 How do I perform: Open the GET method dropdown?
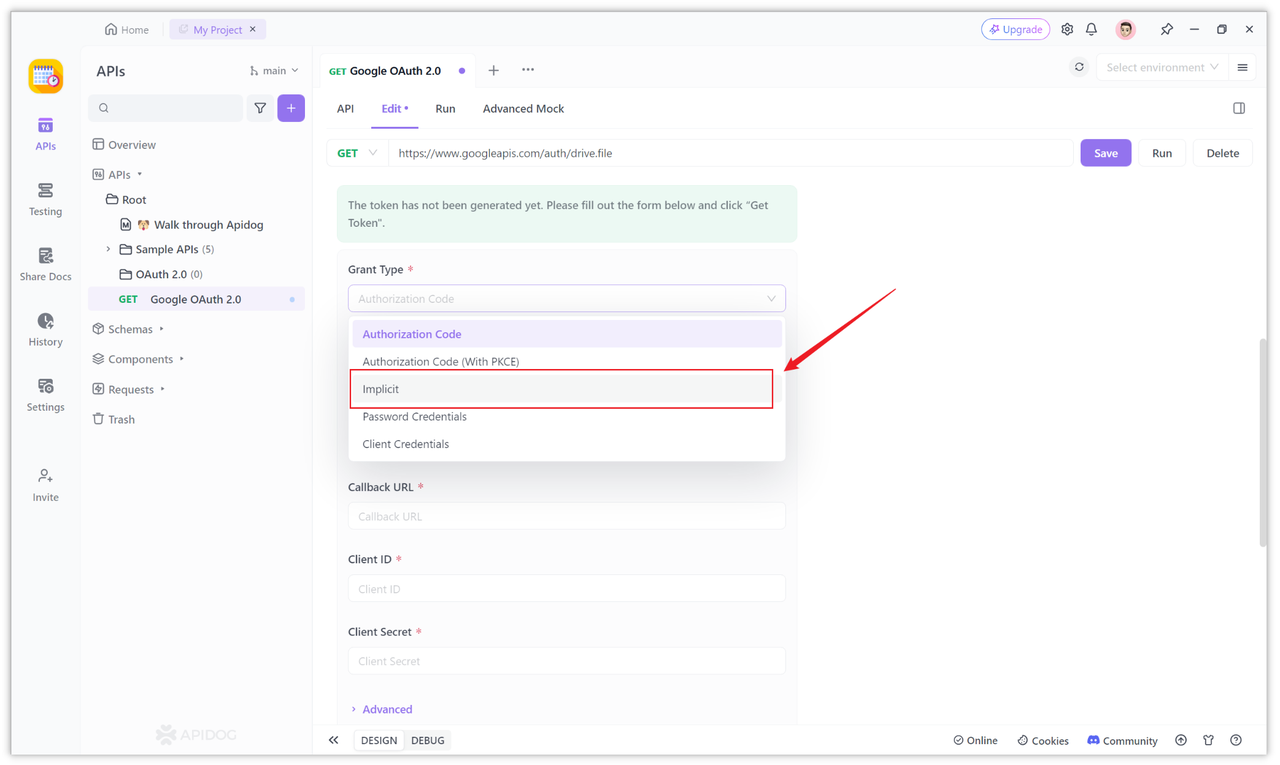pyautogui.click(x=357, y=153)
